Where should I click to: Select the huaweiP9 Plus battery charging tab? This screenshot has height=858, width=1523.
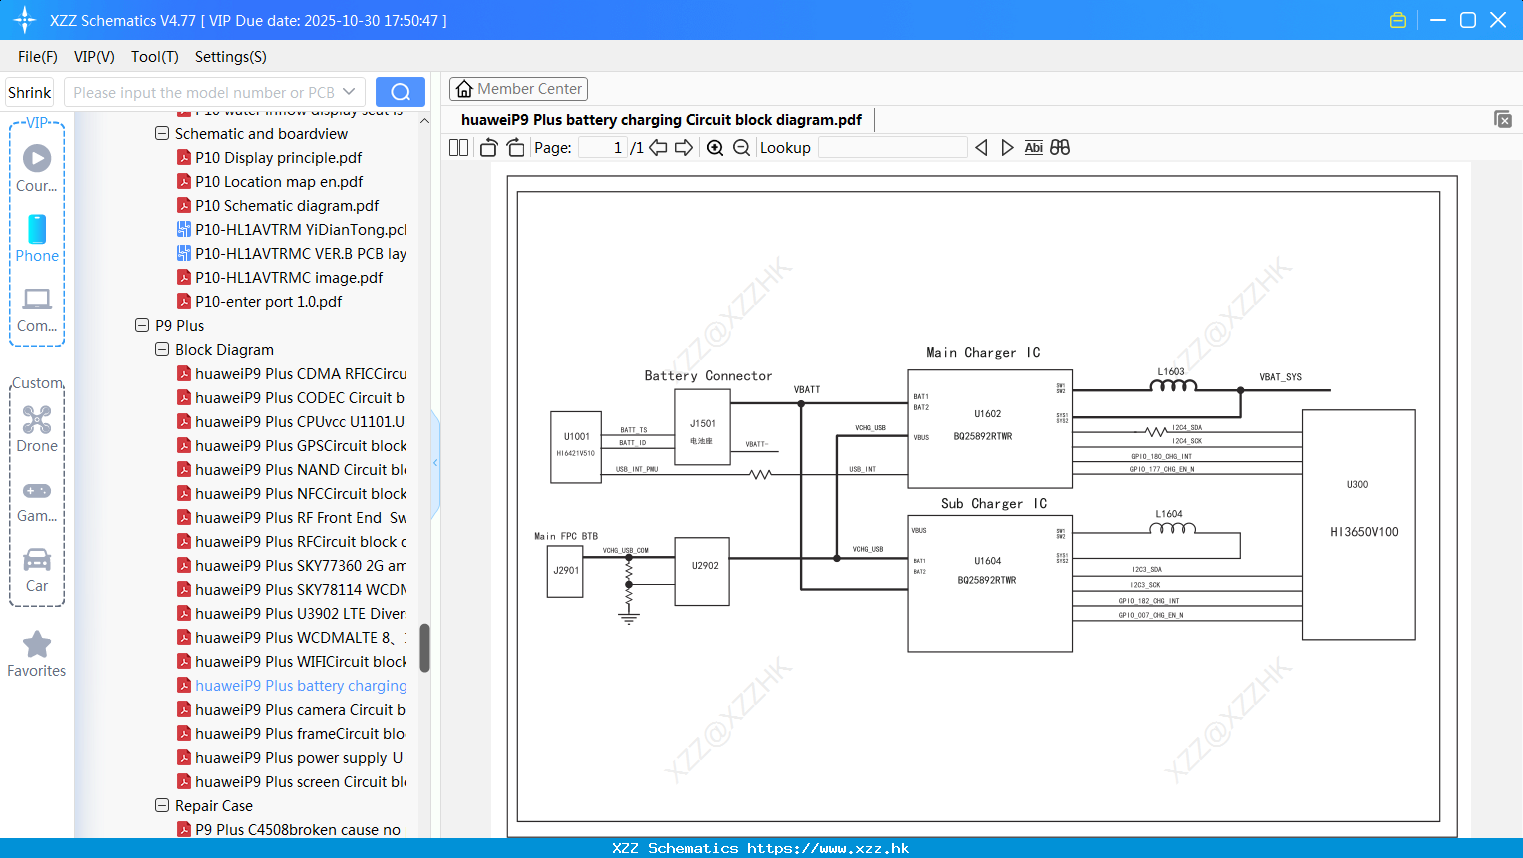pyautogui.click(x=661, y=120)
